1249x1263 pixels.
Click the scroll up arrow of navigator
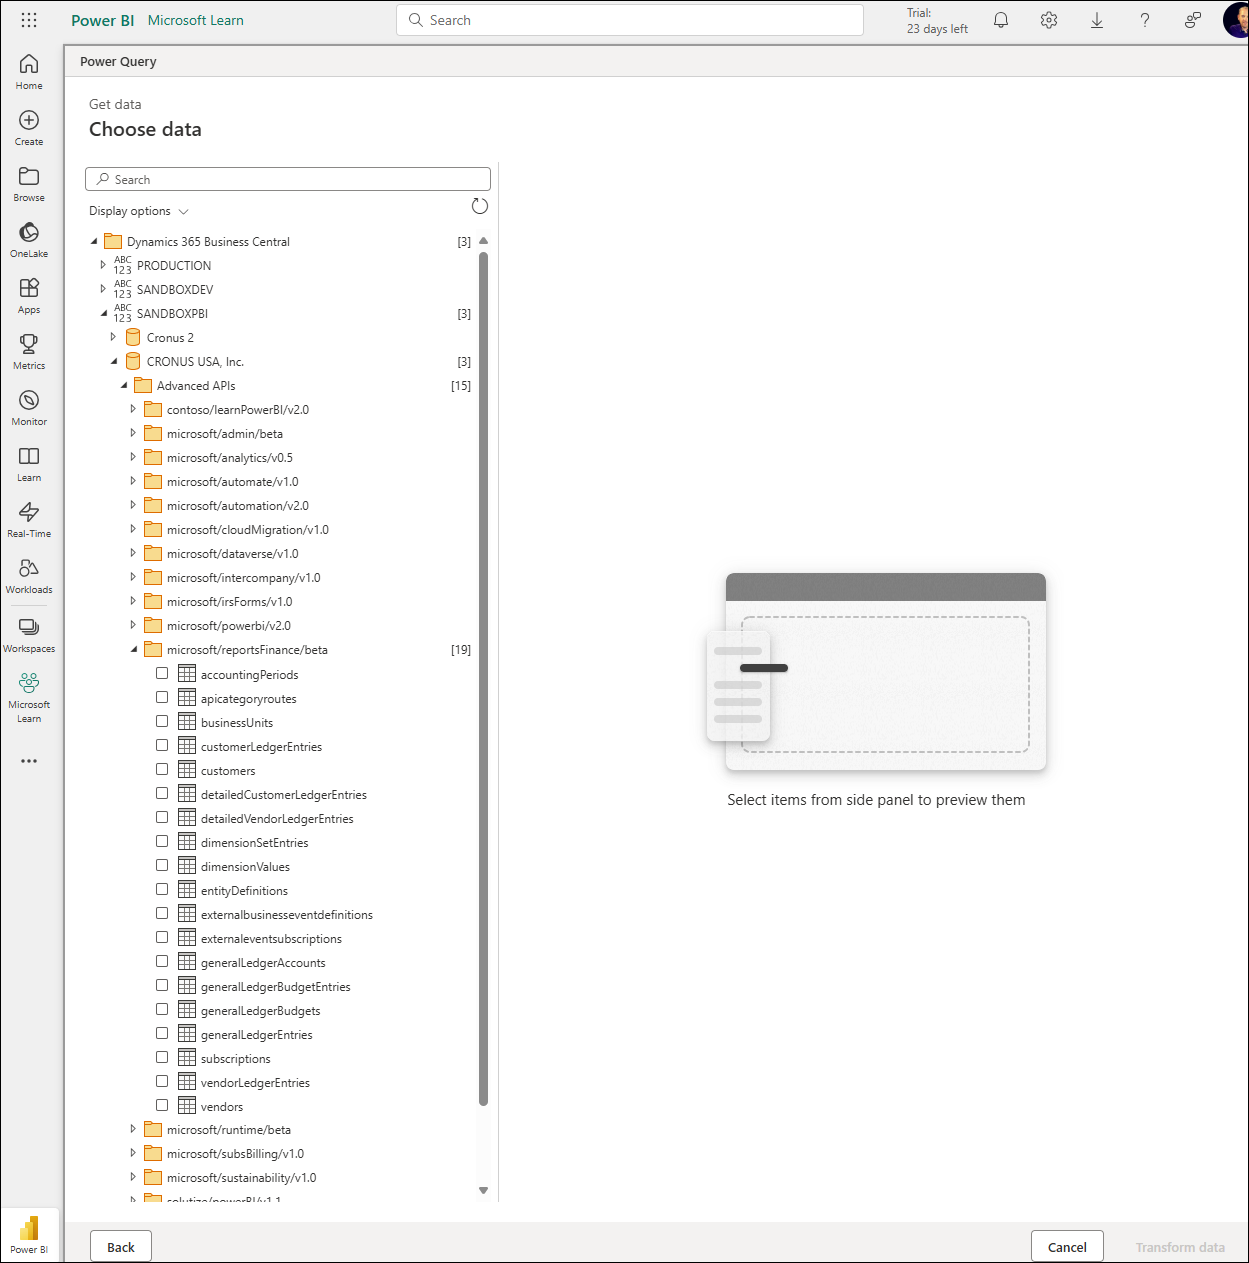[483, 241]
